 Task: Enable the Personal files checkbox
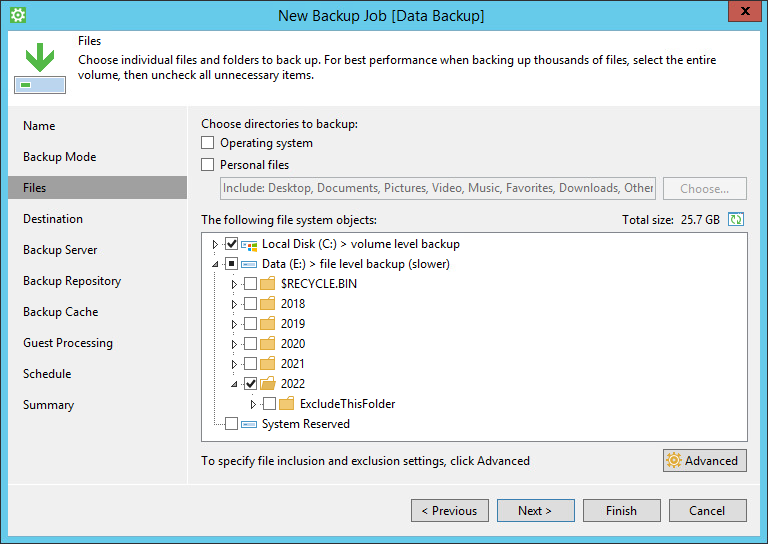[208, 165]
